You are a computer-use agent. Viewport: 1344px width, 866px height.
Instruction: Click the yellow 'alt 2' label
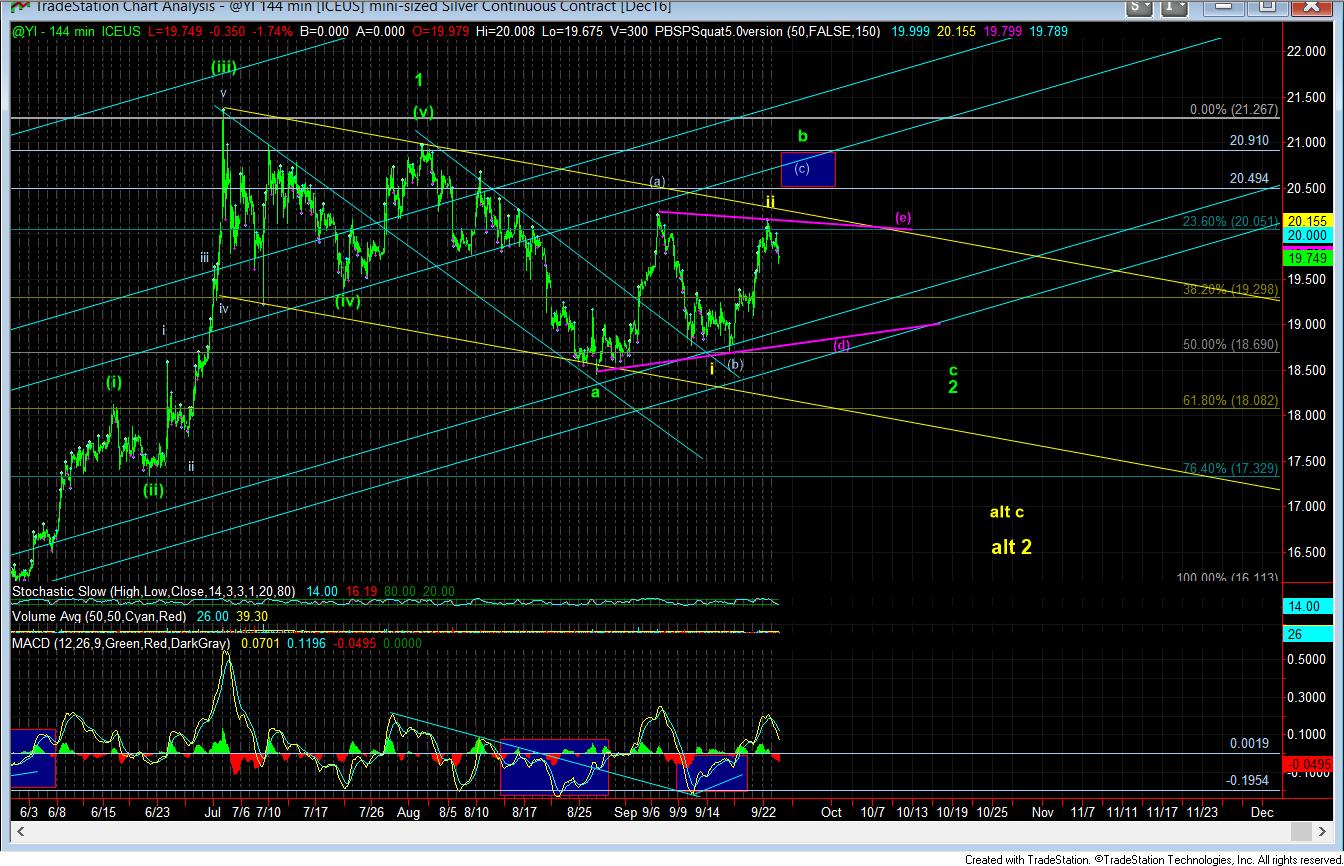pos(1011,547)
